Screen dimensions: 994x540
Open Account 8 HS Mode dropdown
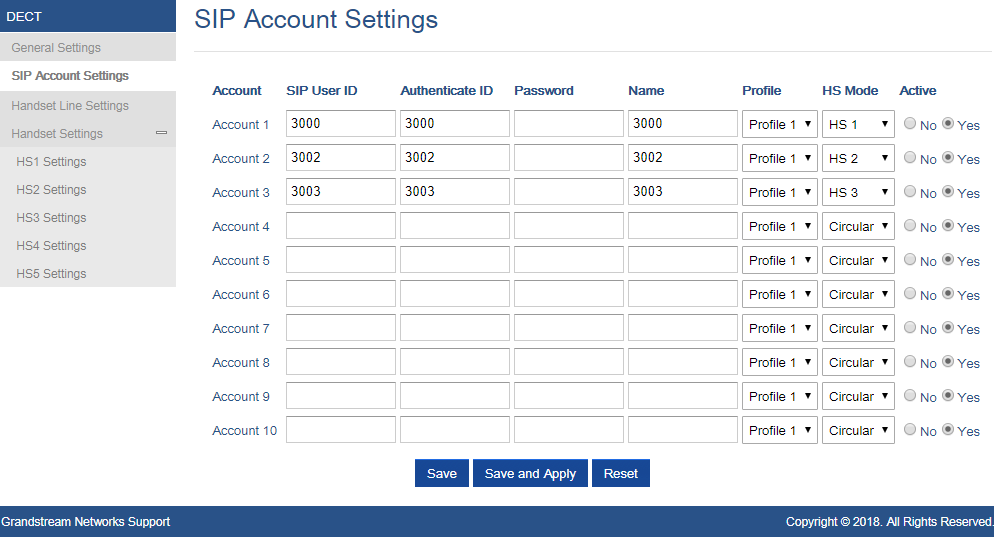click(x=858, y=363)
